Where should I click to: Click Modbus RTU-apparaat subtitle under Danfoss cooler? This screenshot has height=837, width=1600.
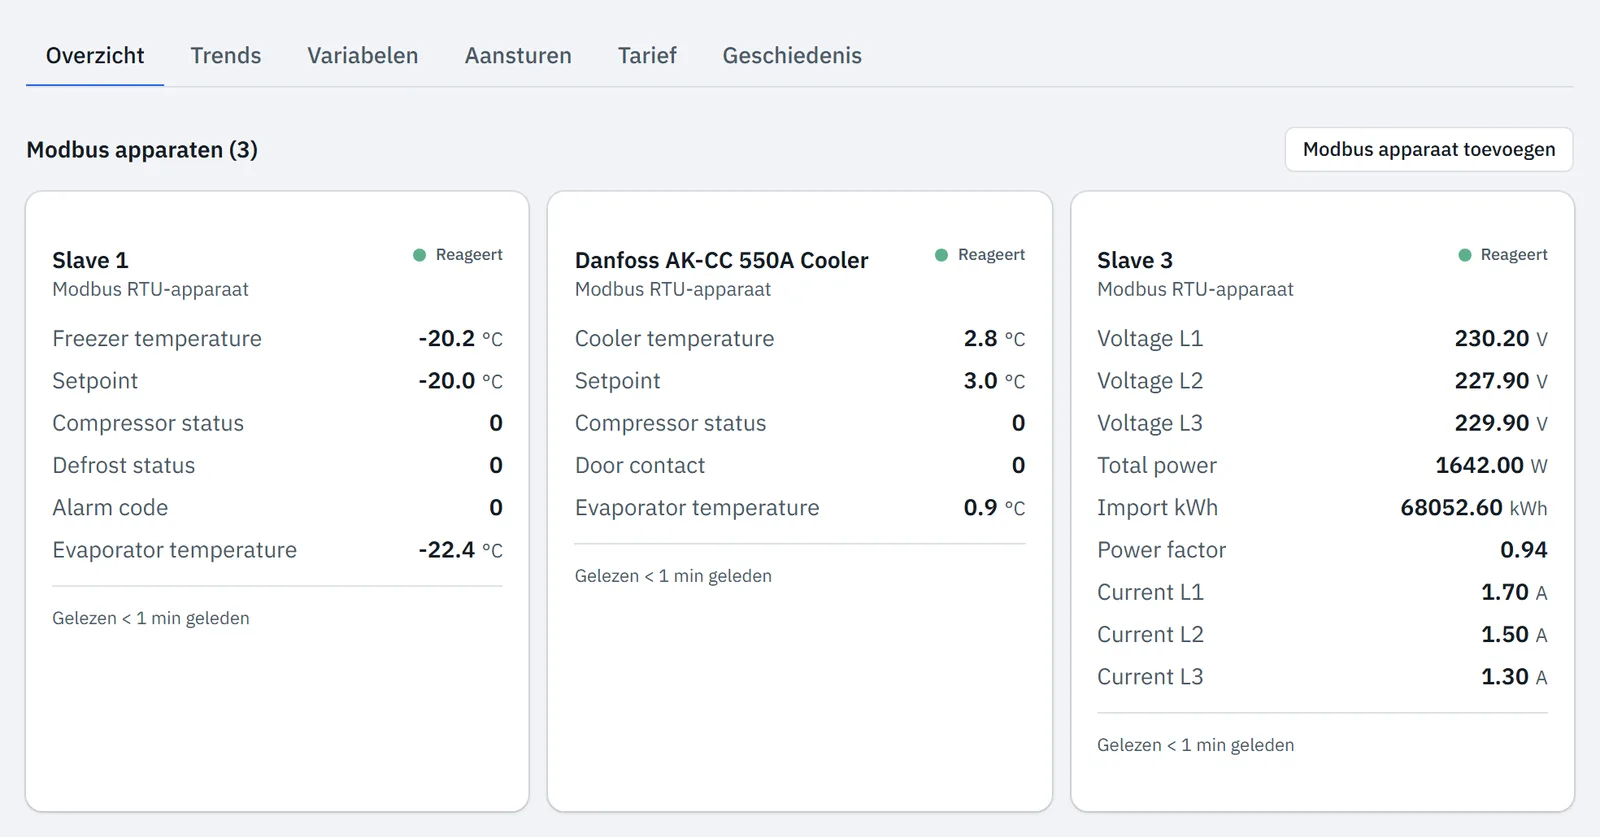(x=673, y=290)
